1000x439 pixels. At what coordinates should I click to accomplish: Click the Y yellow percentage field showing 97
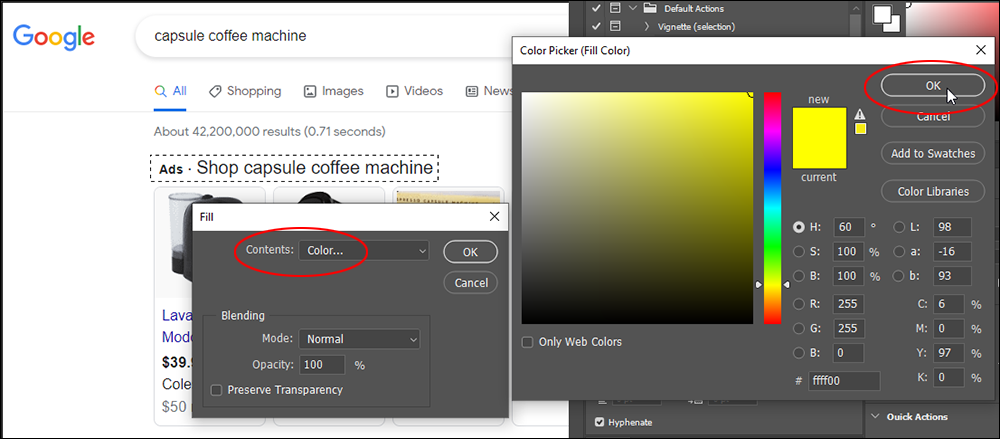point(948,353)
